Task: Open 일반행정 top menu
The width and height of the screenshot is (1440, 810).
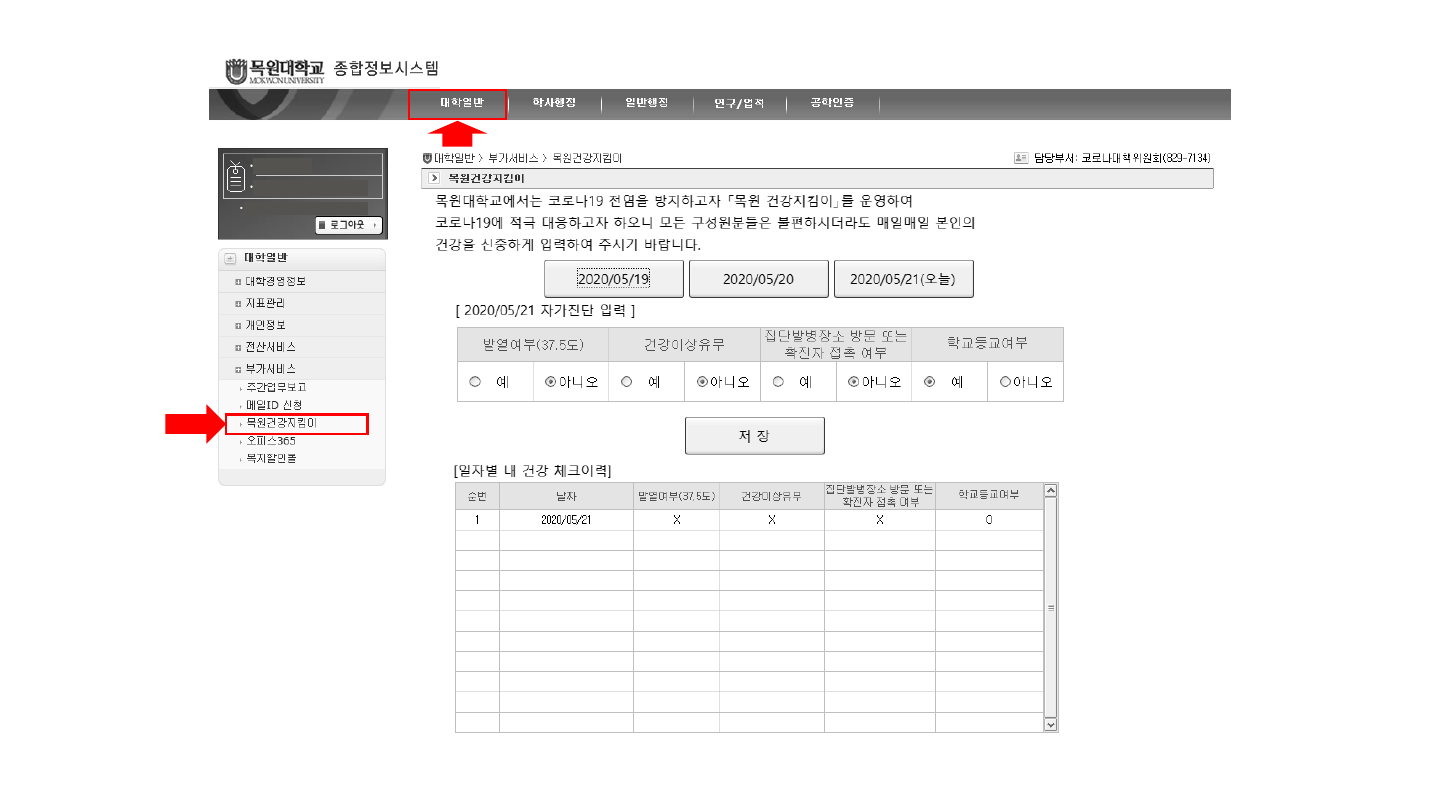Action: (646, 103)
